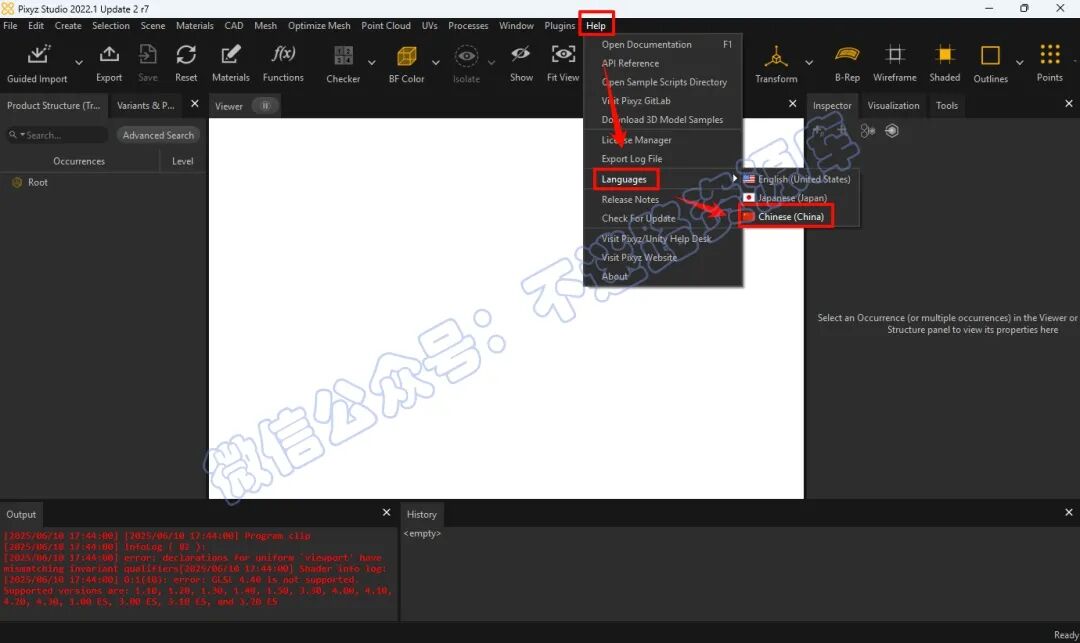Click the search magnifier icon

click(x=12, y=135)
